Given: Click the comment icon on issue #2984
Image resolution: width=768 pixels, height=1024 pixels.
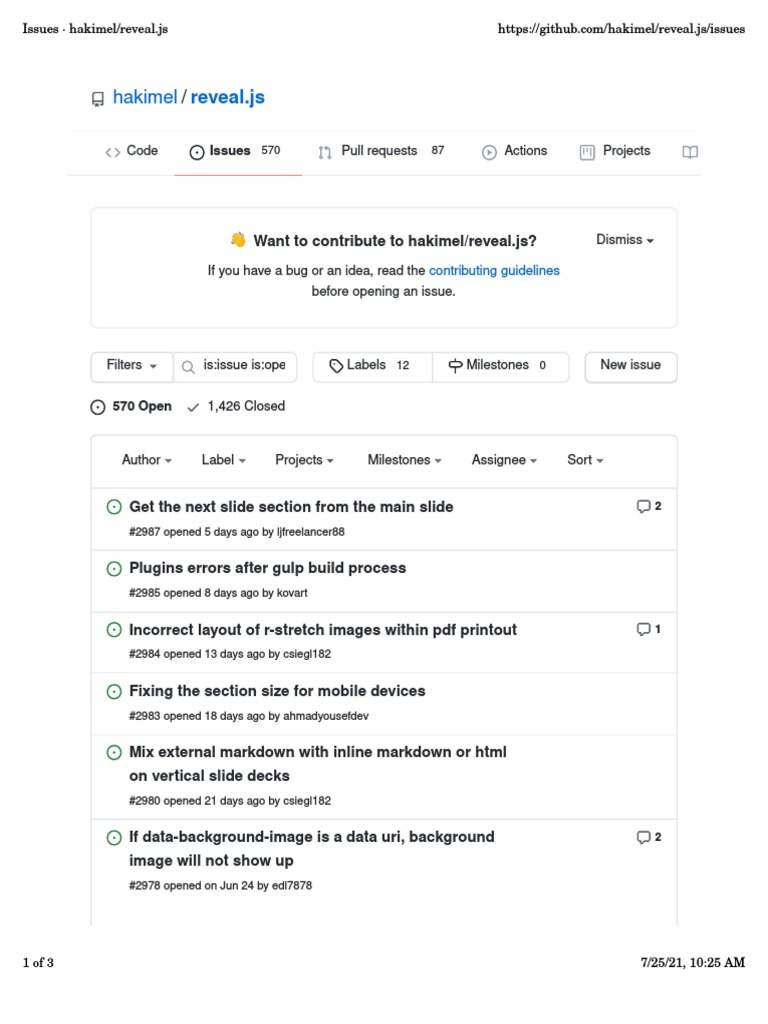Looking at the screenshot, I should coord(643,630).
